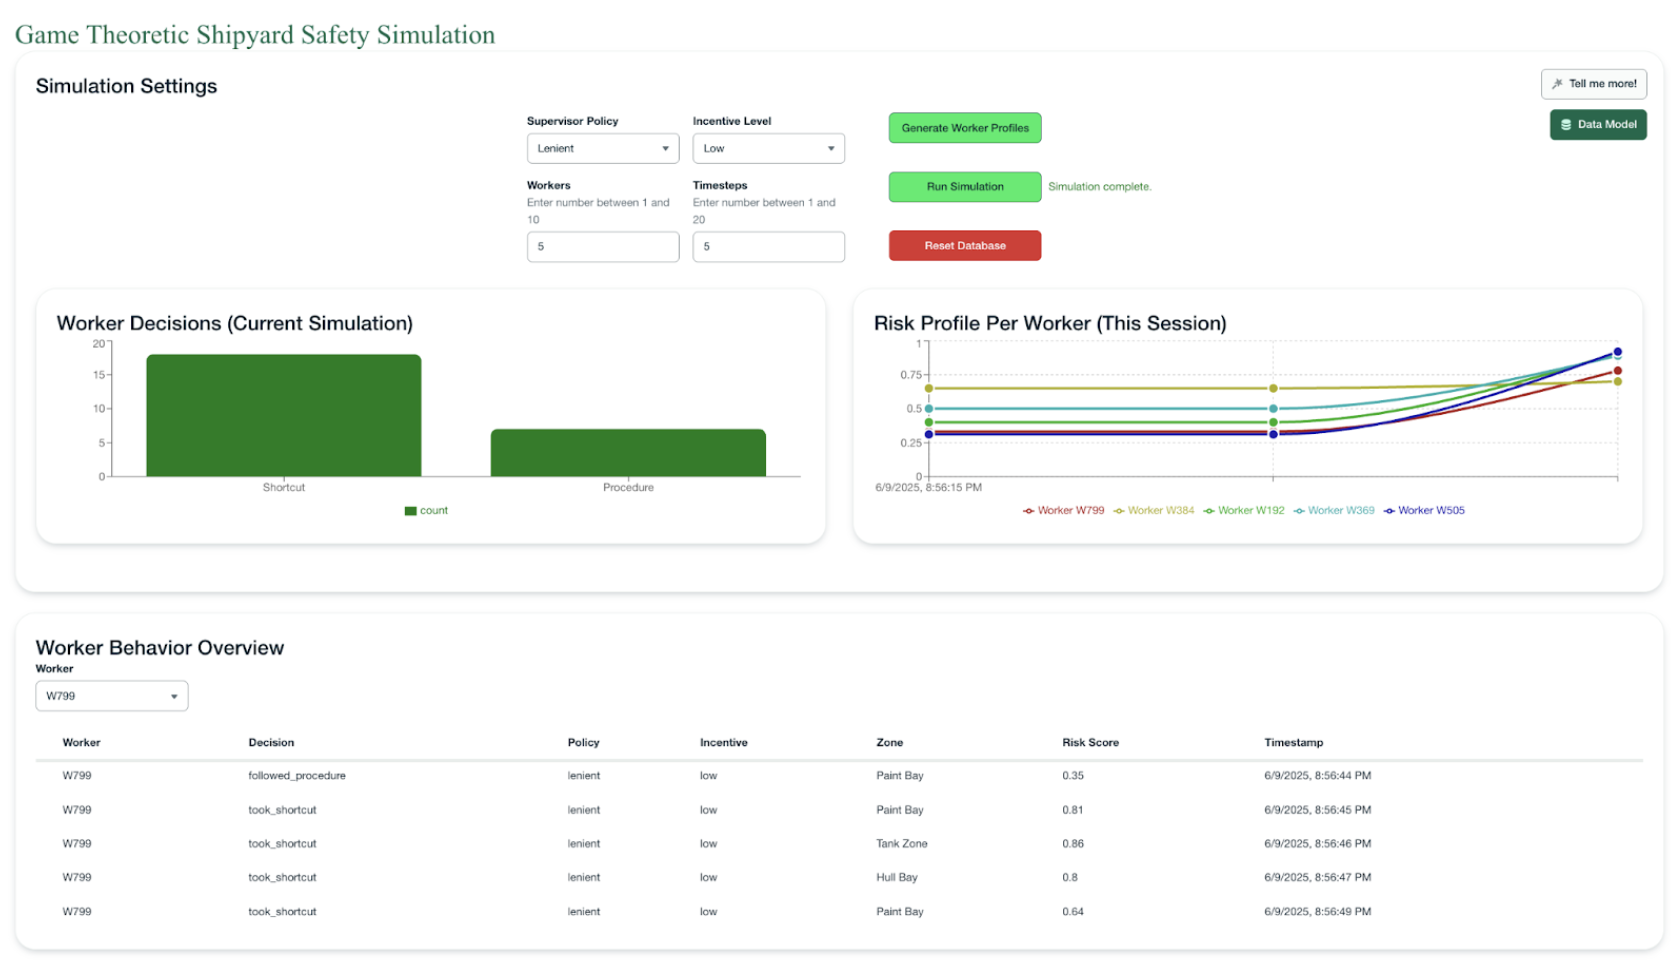Click the Risk Score column header
1678x962 pixels.
[1090, 743]
